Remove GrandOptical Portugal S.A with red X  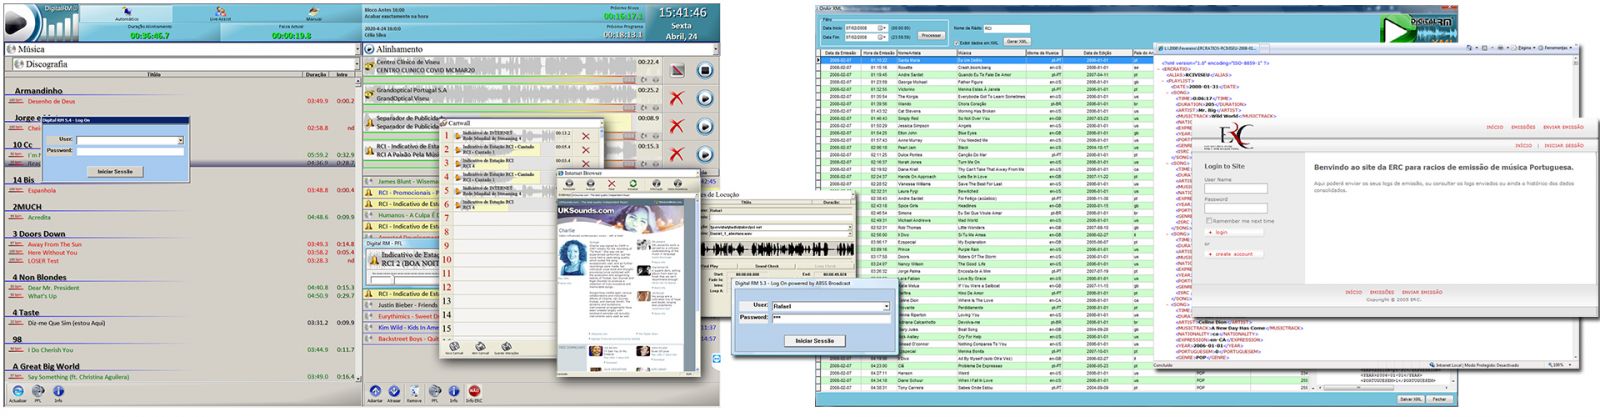pos(677,98)
